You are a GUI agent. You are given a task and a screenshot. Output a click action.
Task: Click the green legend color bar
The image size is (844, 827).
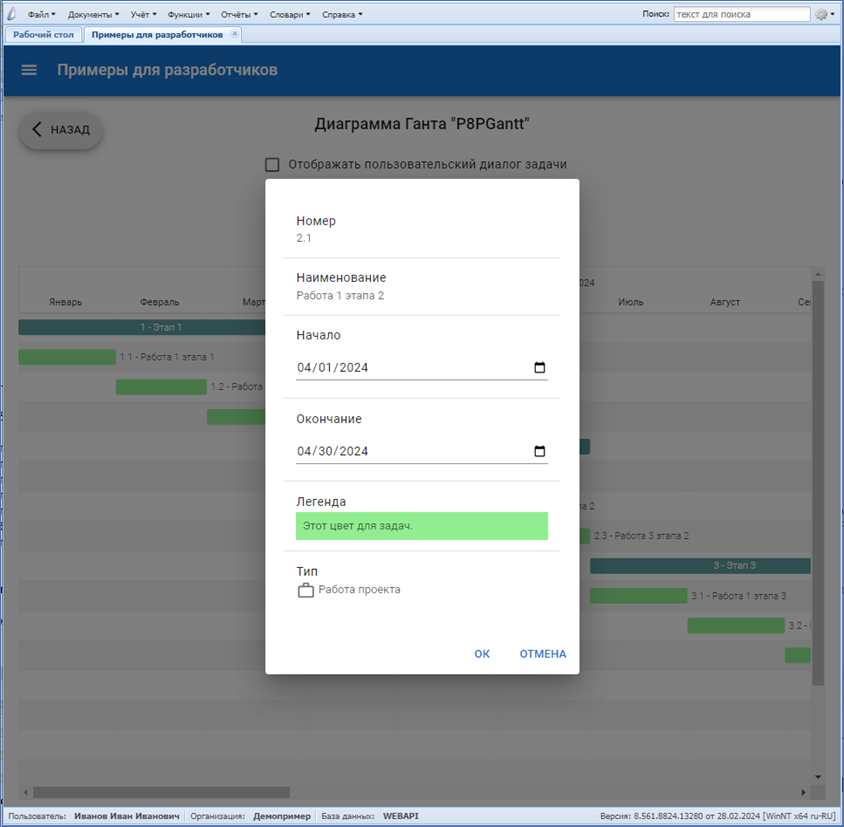click(x=421, y=526)
